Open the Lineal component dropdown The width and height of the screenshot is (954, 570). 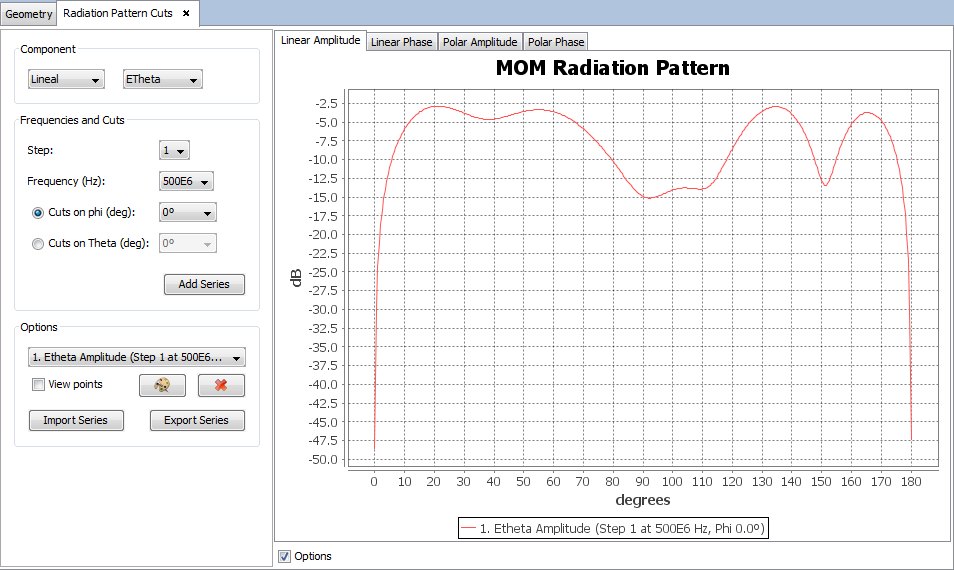click(x=66, y=79)
